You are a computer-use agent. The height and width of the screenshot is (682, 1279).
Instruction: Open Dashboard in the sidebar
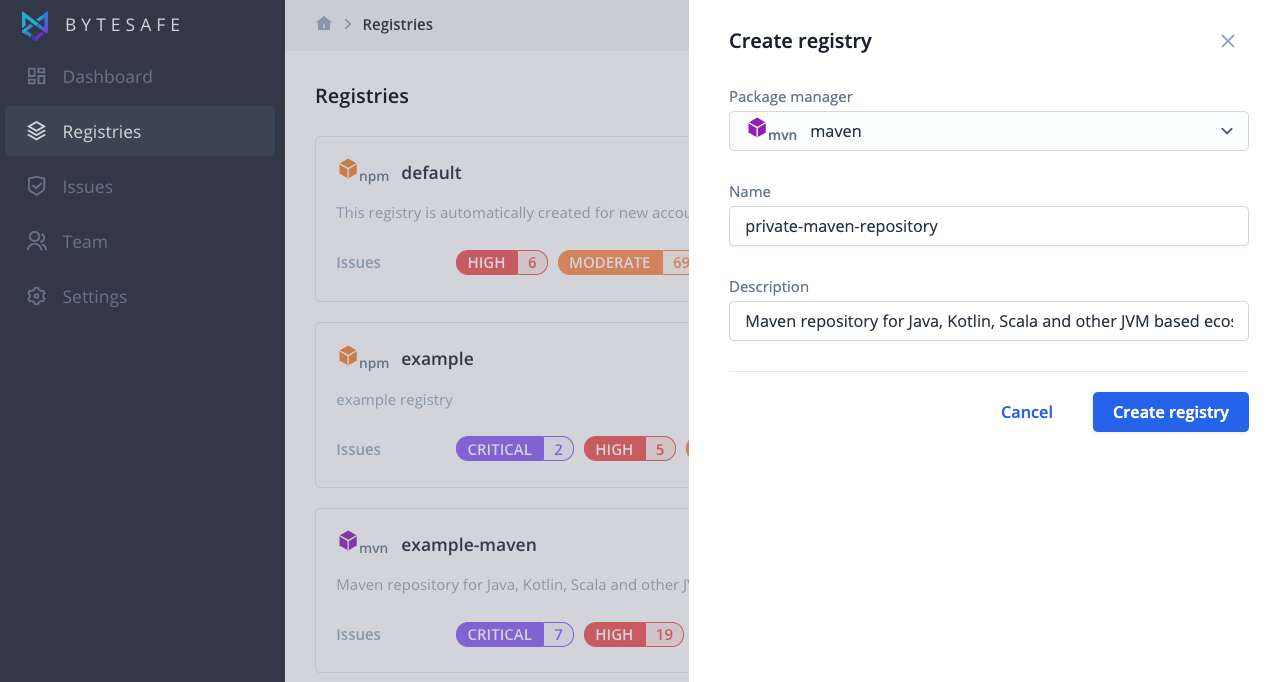tap(140, 76)
